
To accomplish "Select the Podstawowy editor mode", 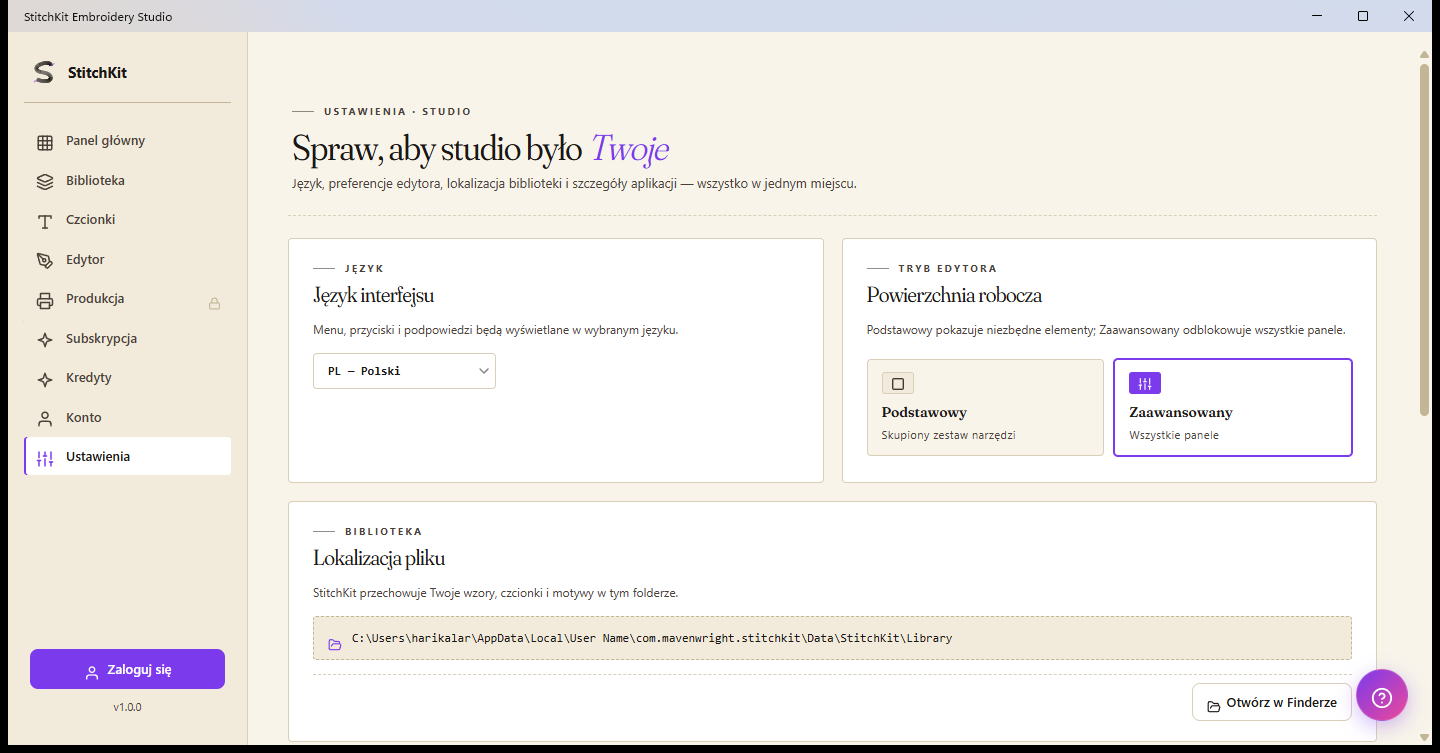I will [985, 408].
